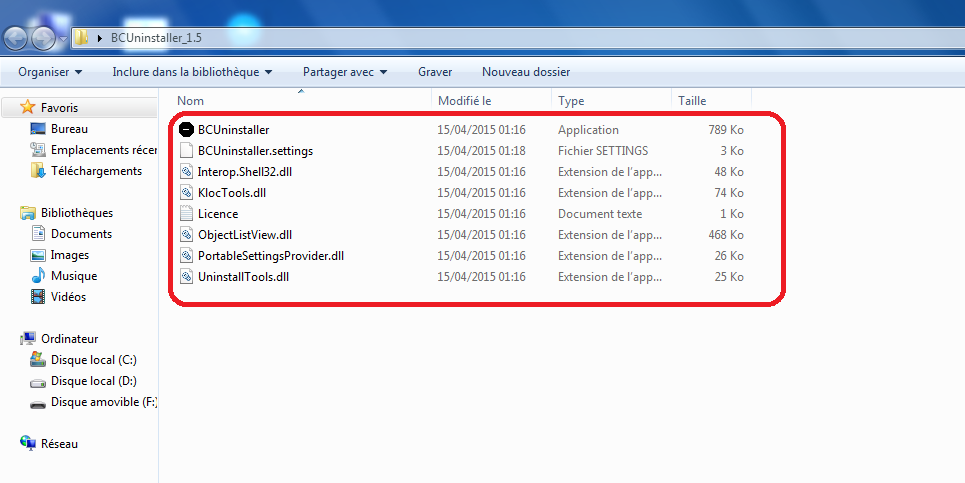
Task: Expand the address bar path arrow before BCUninstaller_1.5
Action: [100, 38]
